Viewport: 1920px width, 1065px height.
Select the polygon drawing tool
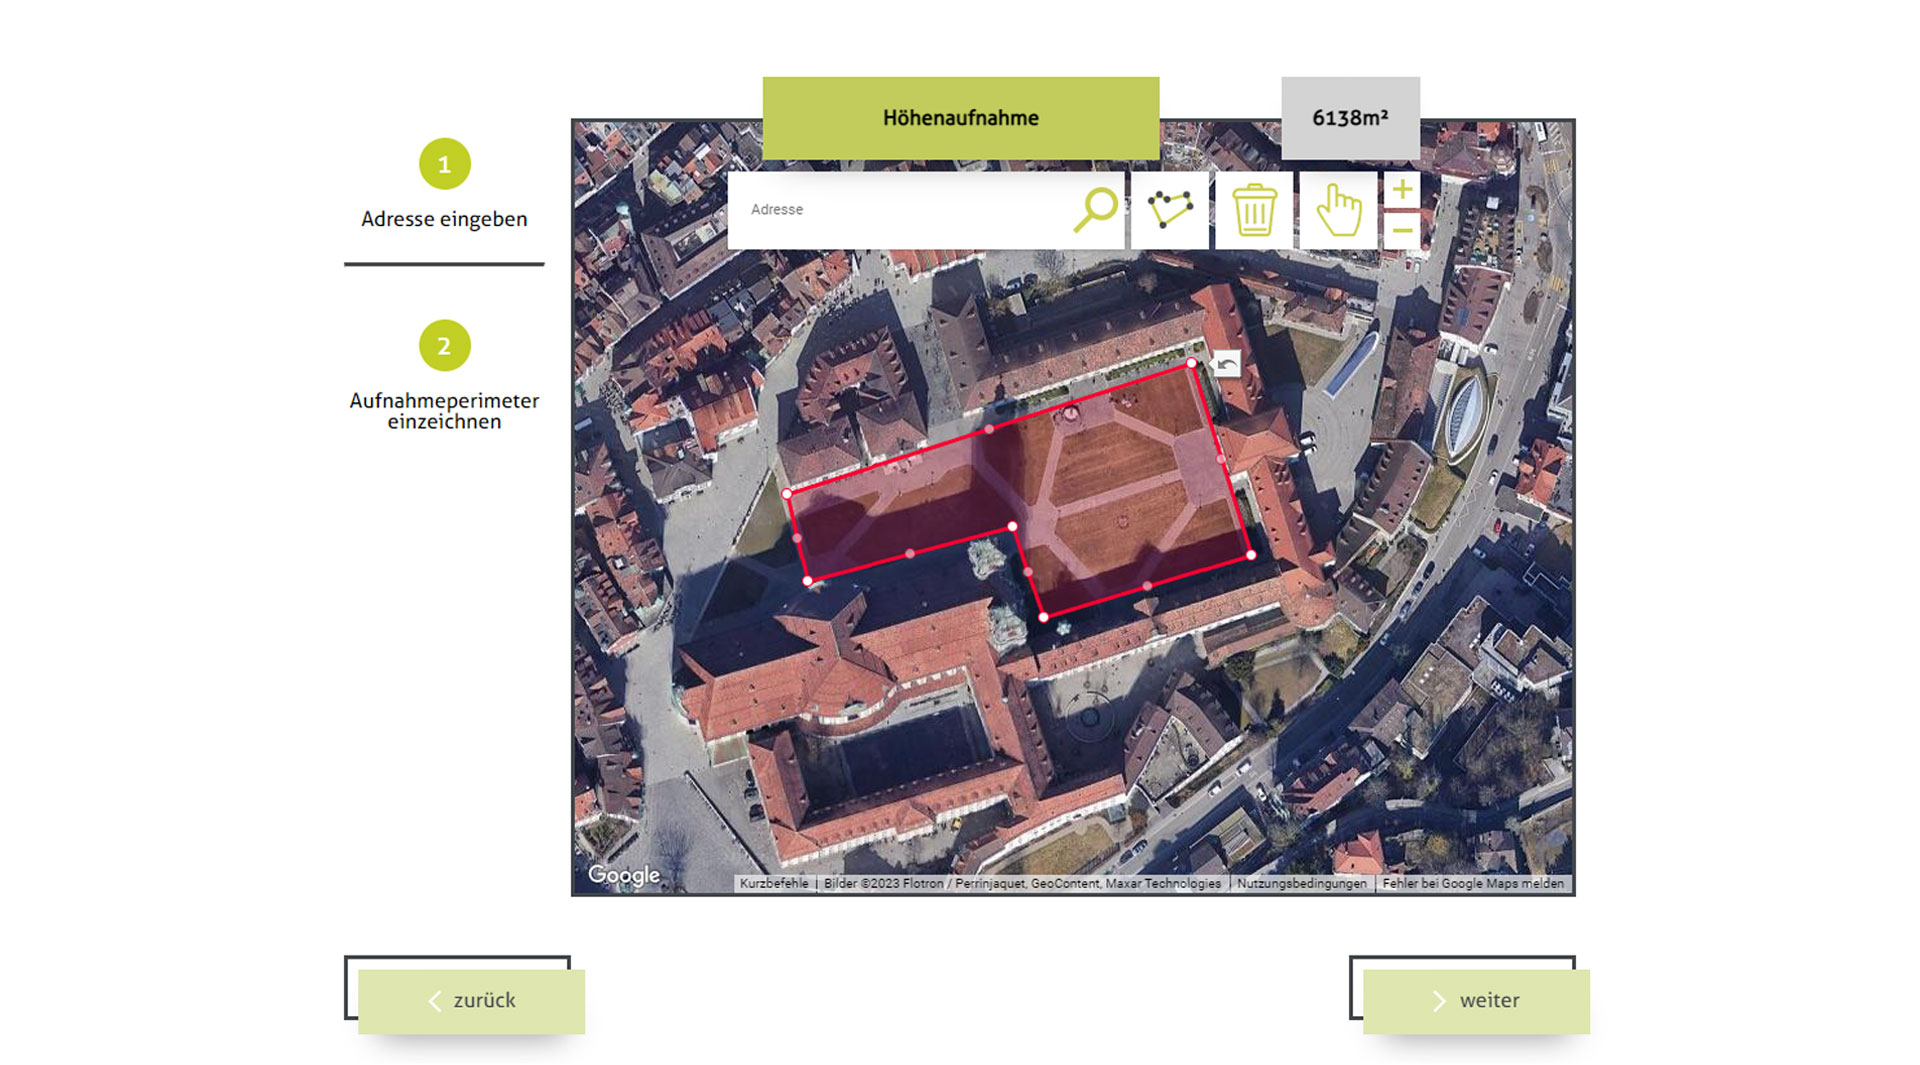(x=1169, y=210)
